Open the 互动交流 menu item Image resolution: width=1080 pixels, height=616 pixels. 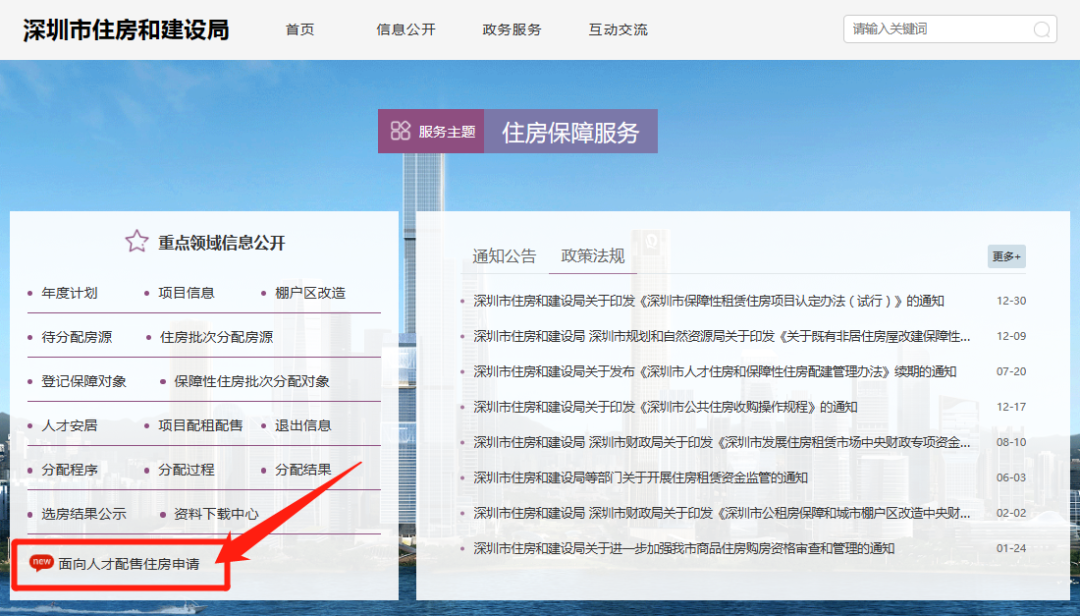click(x=618, y=30)
